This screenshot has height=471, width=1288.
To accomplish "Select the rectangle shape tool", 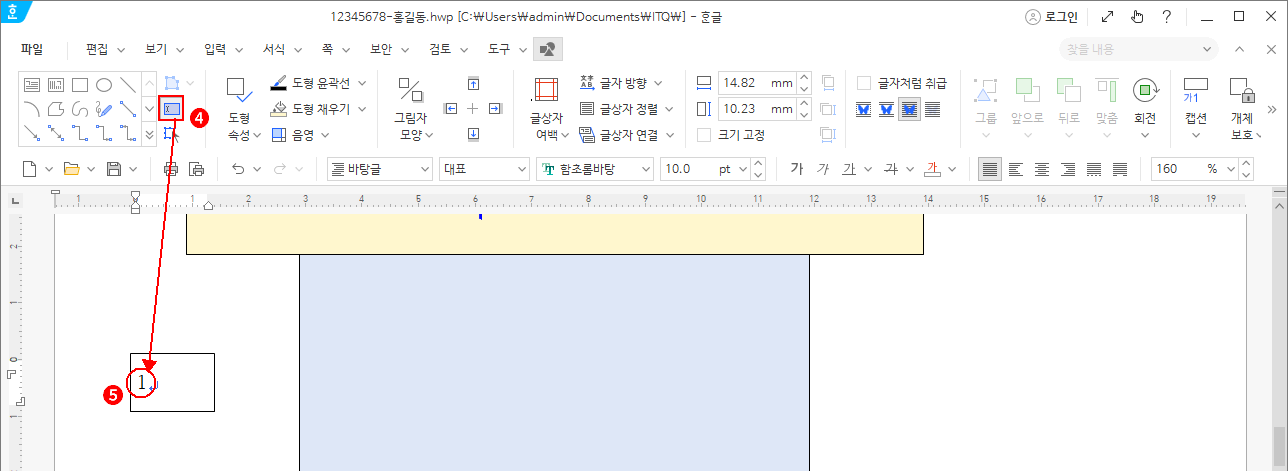I will pos(80,84).
